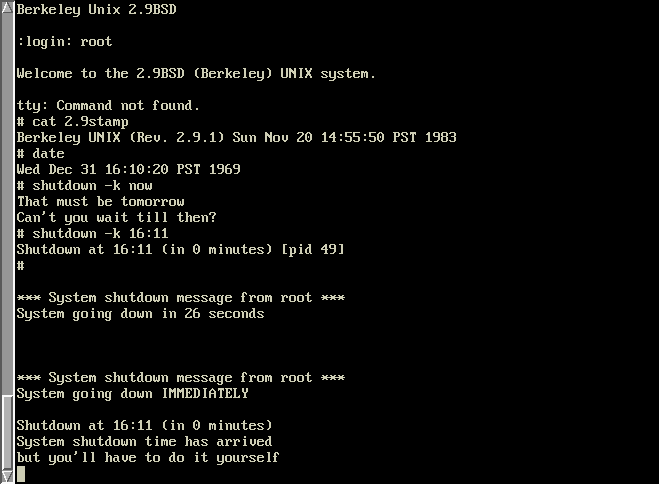This screenshot has width=659, height=484.
Task: Click the 'date' command line
Action: coord(41,153)
